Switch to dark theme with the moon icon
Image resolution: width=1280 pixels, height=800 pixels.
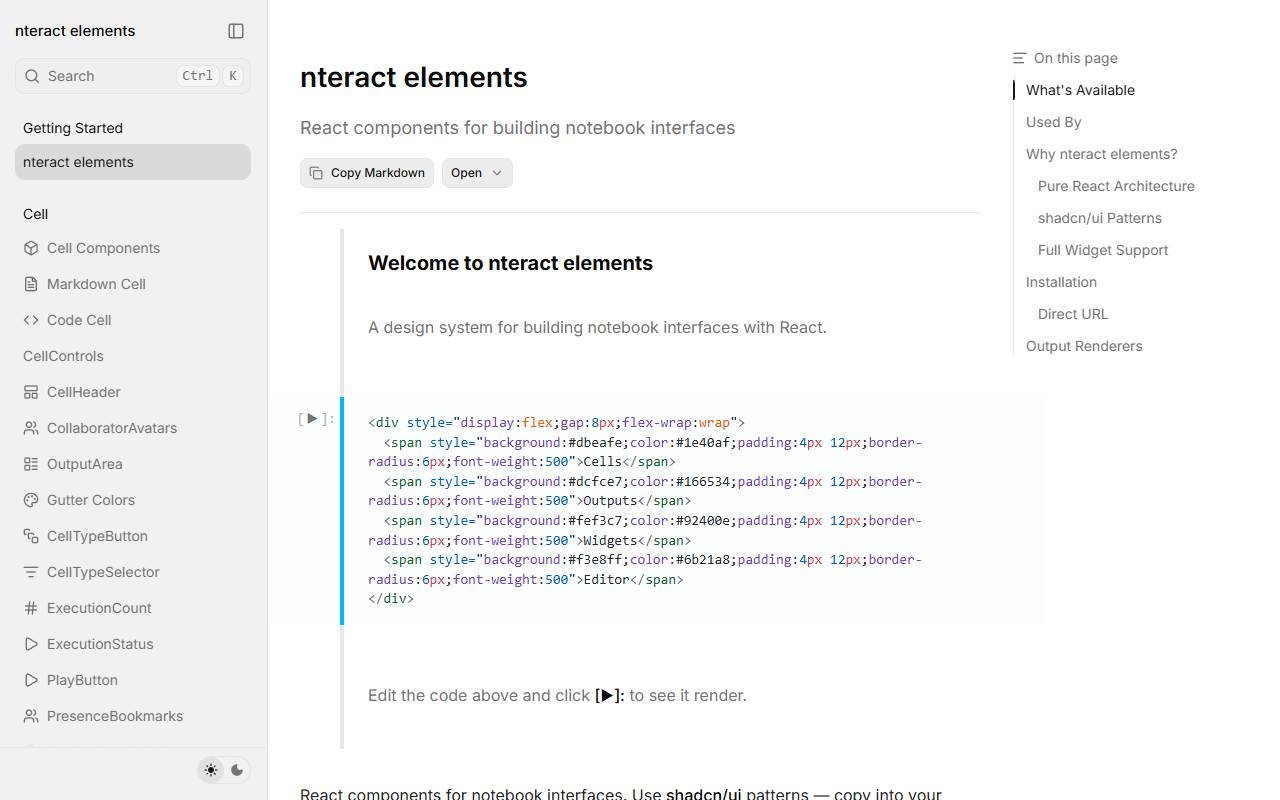[237, 770]
